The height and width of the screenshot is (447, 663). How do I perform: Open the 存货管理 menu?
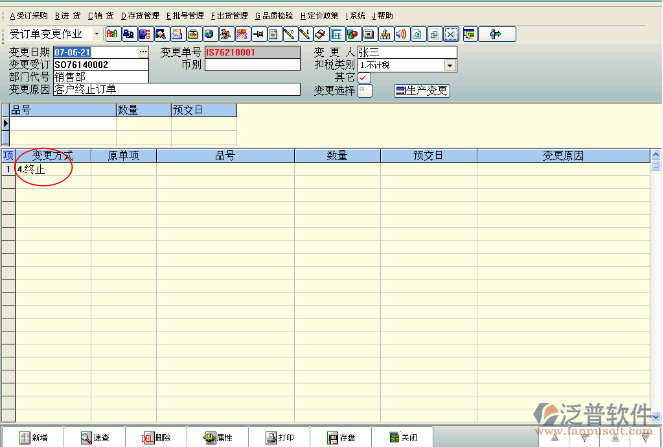[x=140, y=16]
